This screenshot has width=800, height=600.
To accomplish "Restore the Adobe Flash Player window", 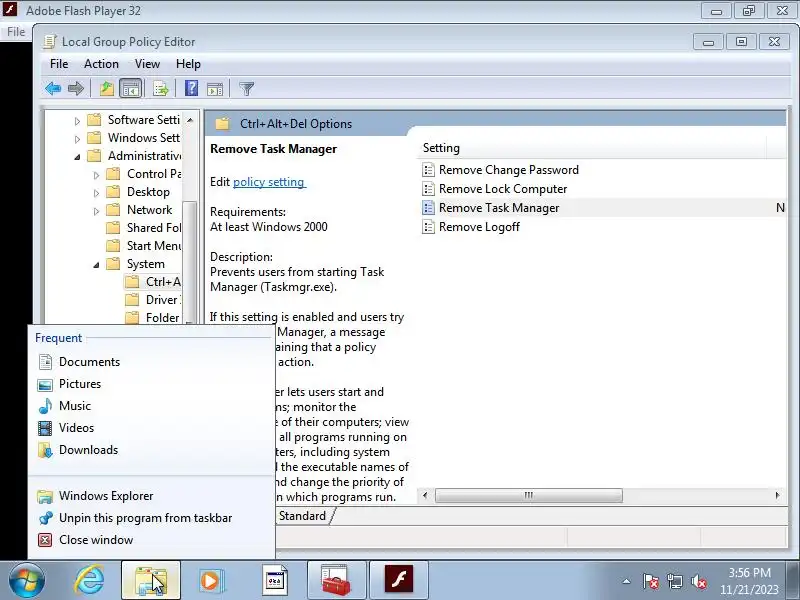I will [749, 11].
